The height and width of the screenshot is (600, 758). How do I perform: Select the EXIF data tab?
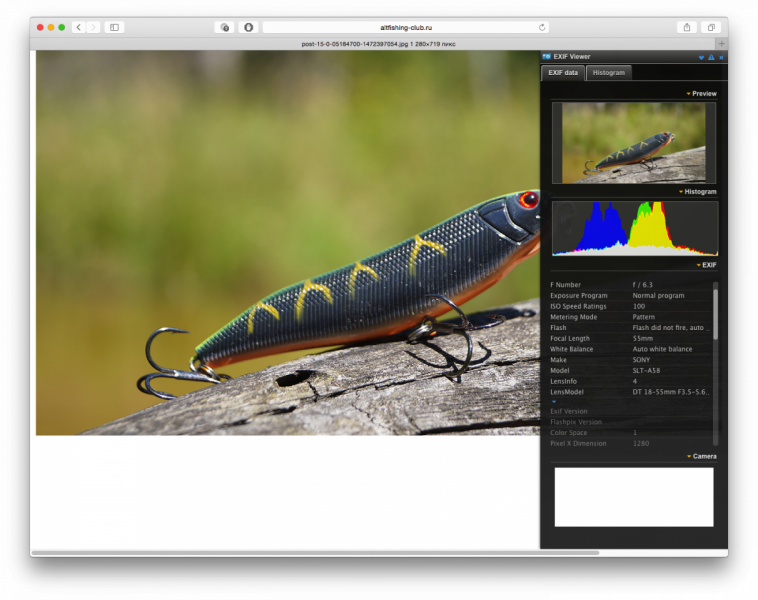pos(564,73)
